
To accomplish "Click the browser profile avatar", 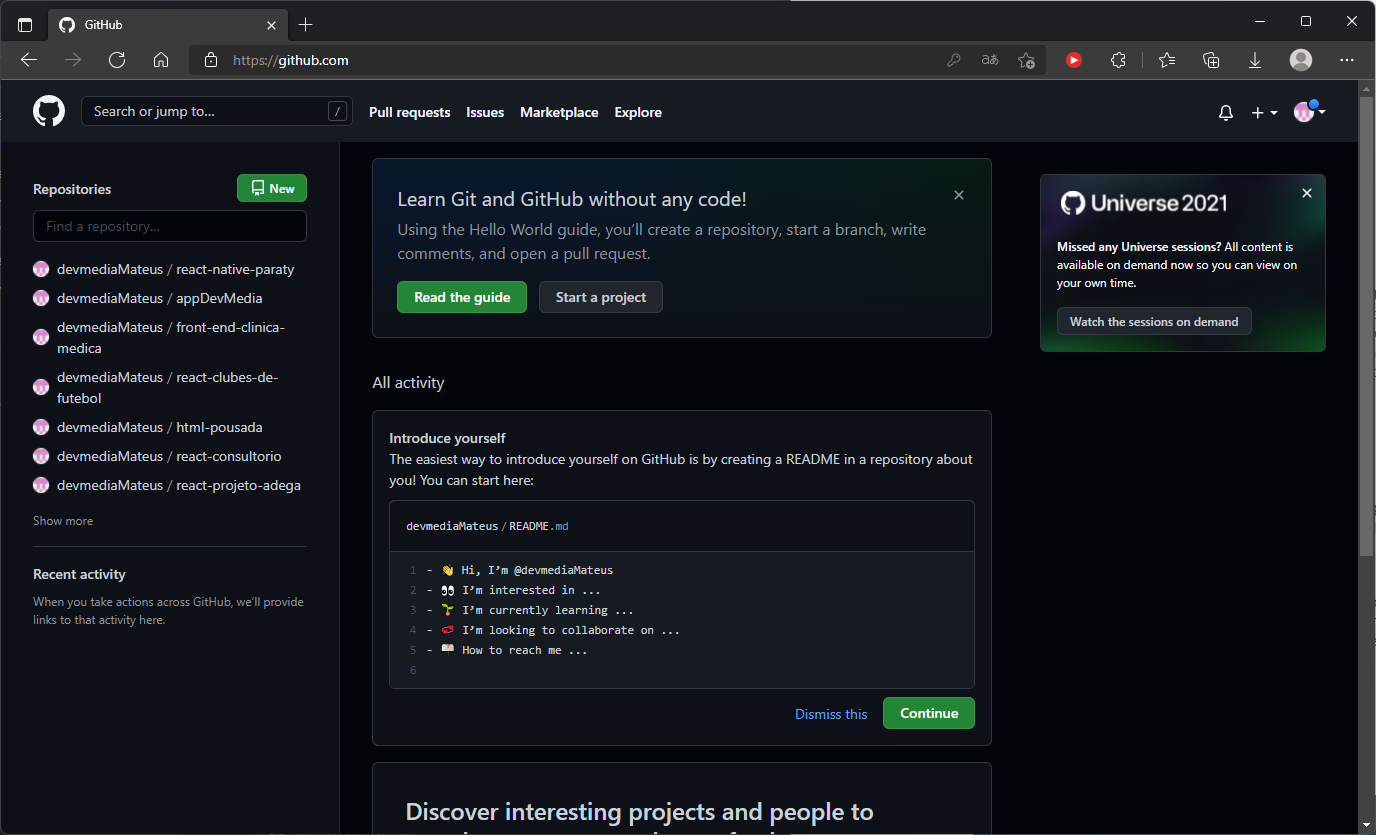I will point(1301,60).
